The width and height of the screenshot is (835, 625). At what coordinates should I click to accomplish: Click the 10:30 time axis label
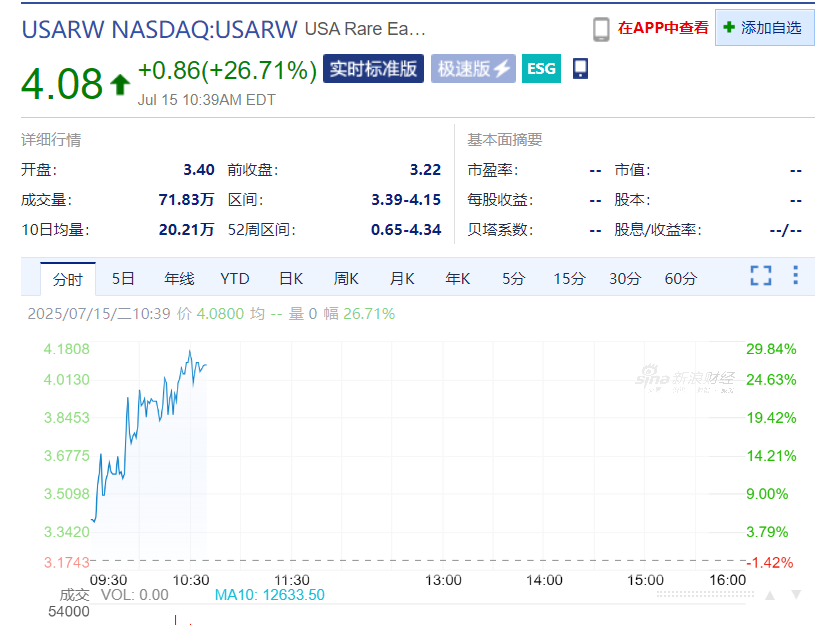coord(191,580)
